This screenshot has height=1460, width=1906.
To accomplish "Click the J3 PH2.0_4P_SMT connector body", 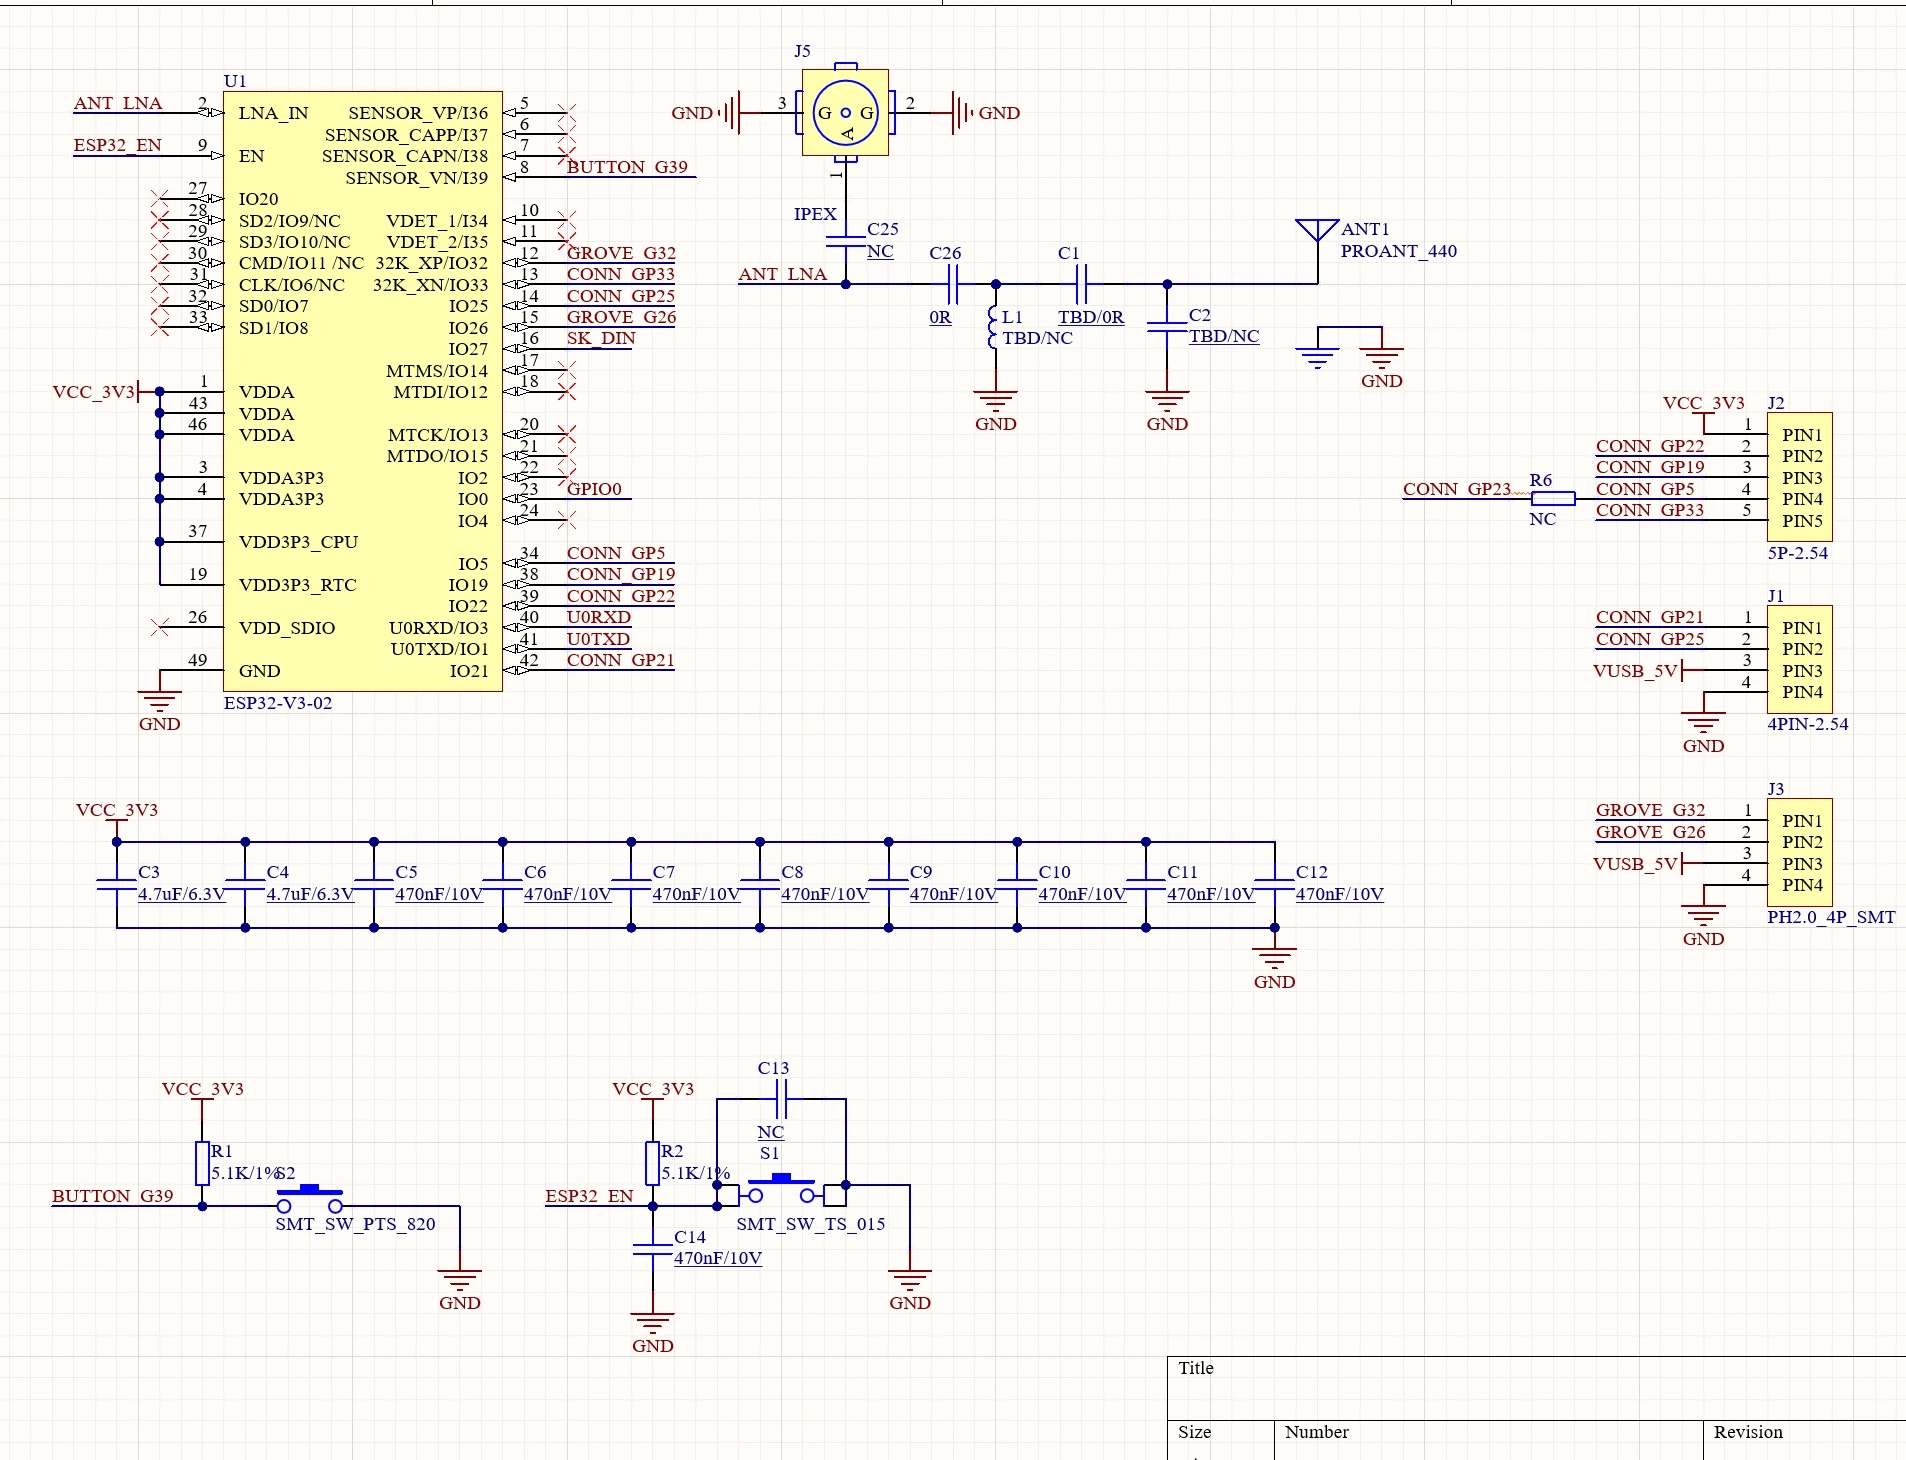I will pos(1800,852).
